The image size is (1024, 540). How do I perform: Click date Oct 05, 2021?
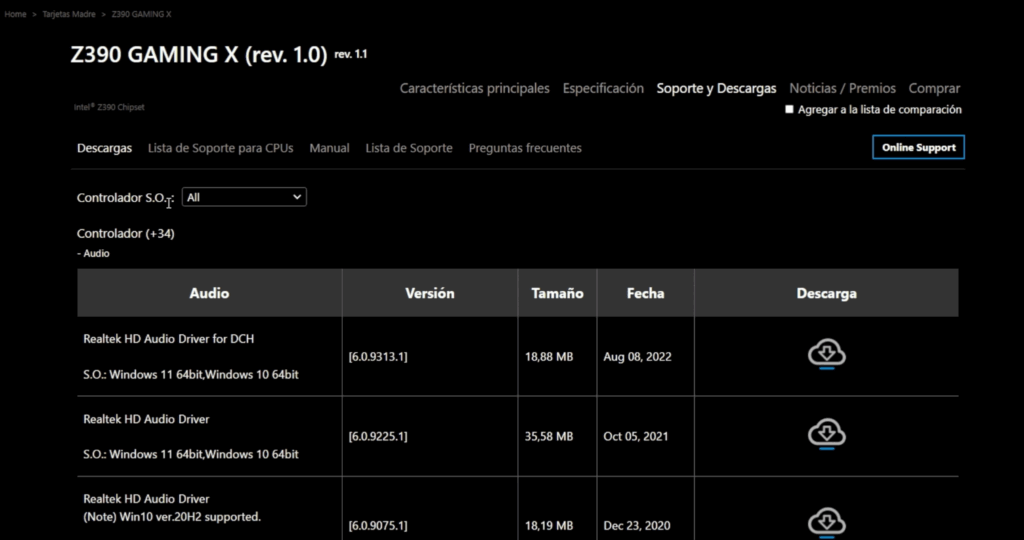pos(636,436)
